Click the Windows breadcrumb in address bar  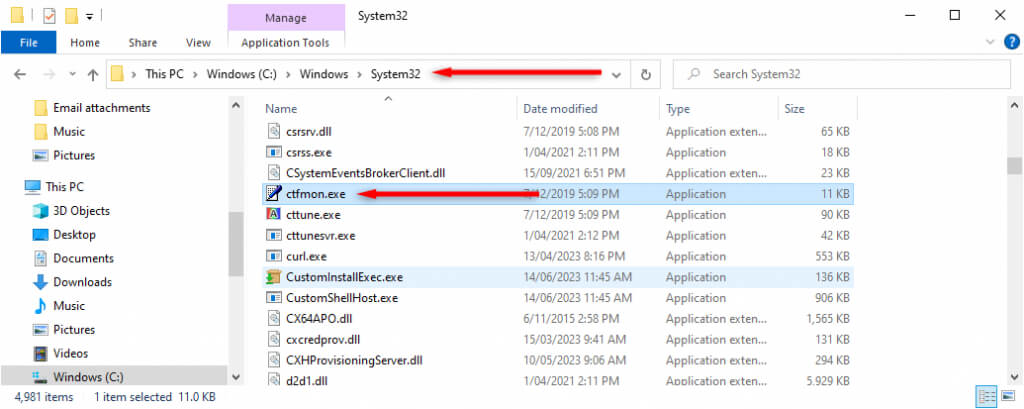[324, 75]
